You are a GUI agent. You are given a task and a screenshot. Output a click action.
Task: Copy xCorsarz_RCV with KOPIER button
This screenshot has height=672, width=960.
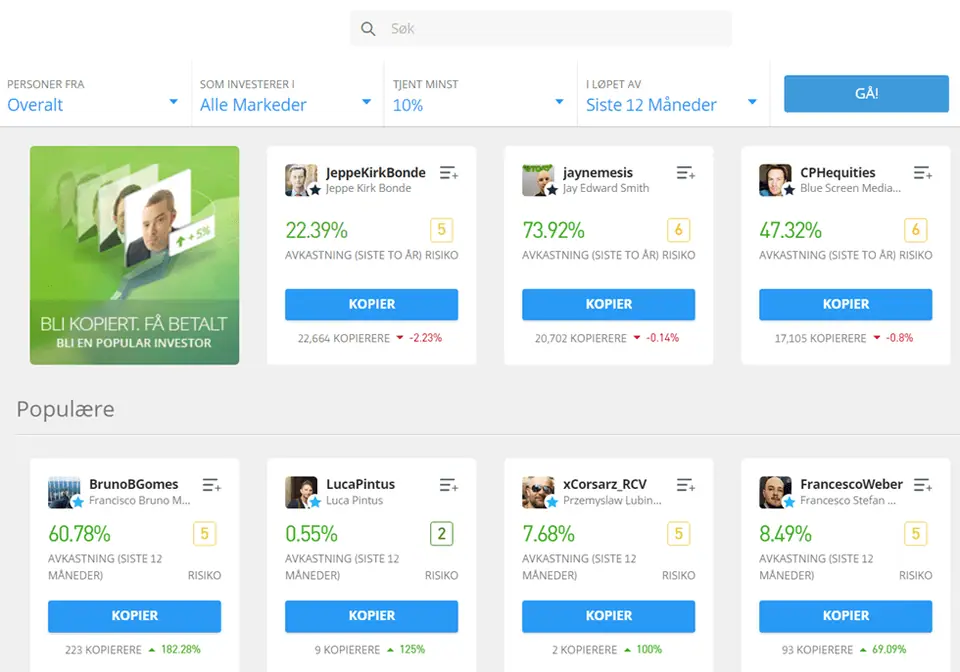(609, 616)
